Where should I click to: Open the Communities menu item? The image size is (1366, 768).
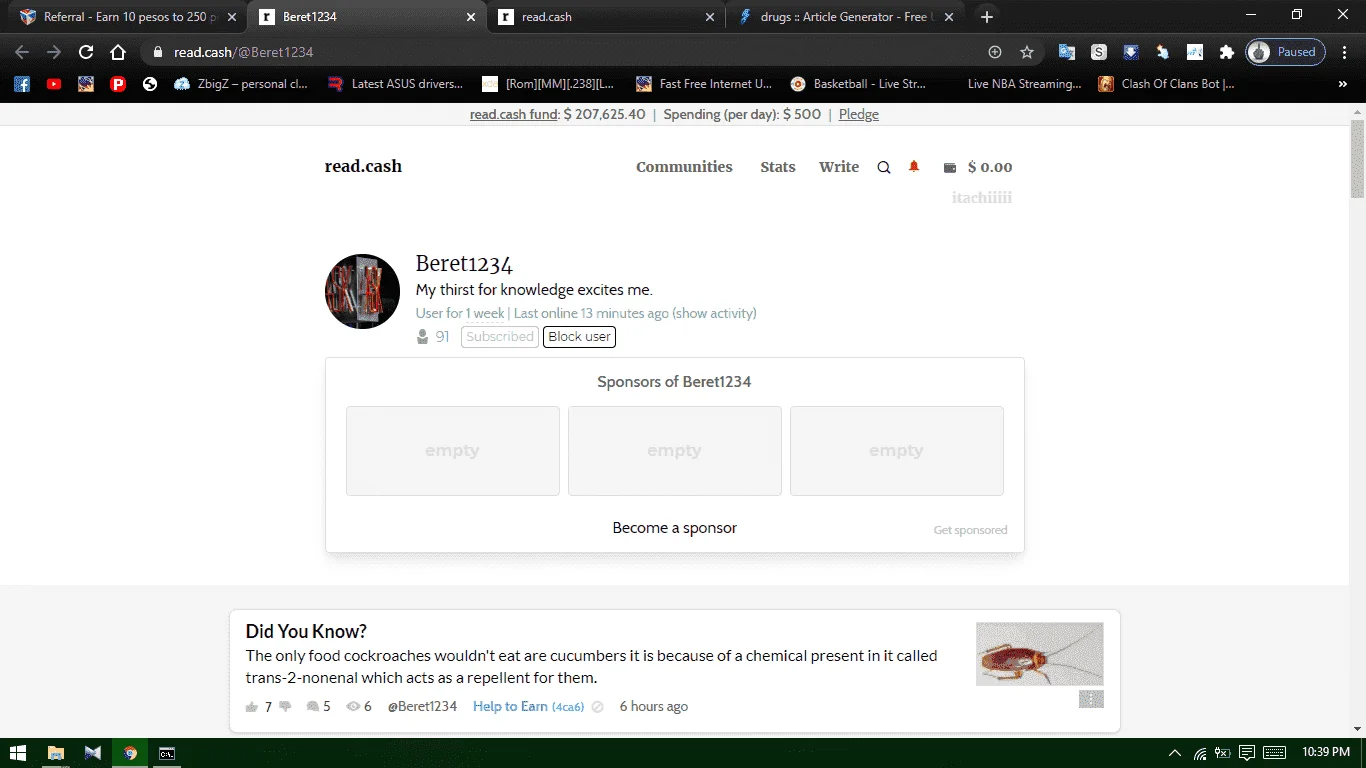pos(684,167)
